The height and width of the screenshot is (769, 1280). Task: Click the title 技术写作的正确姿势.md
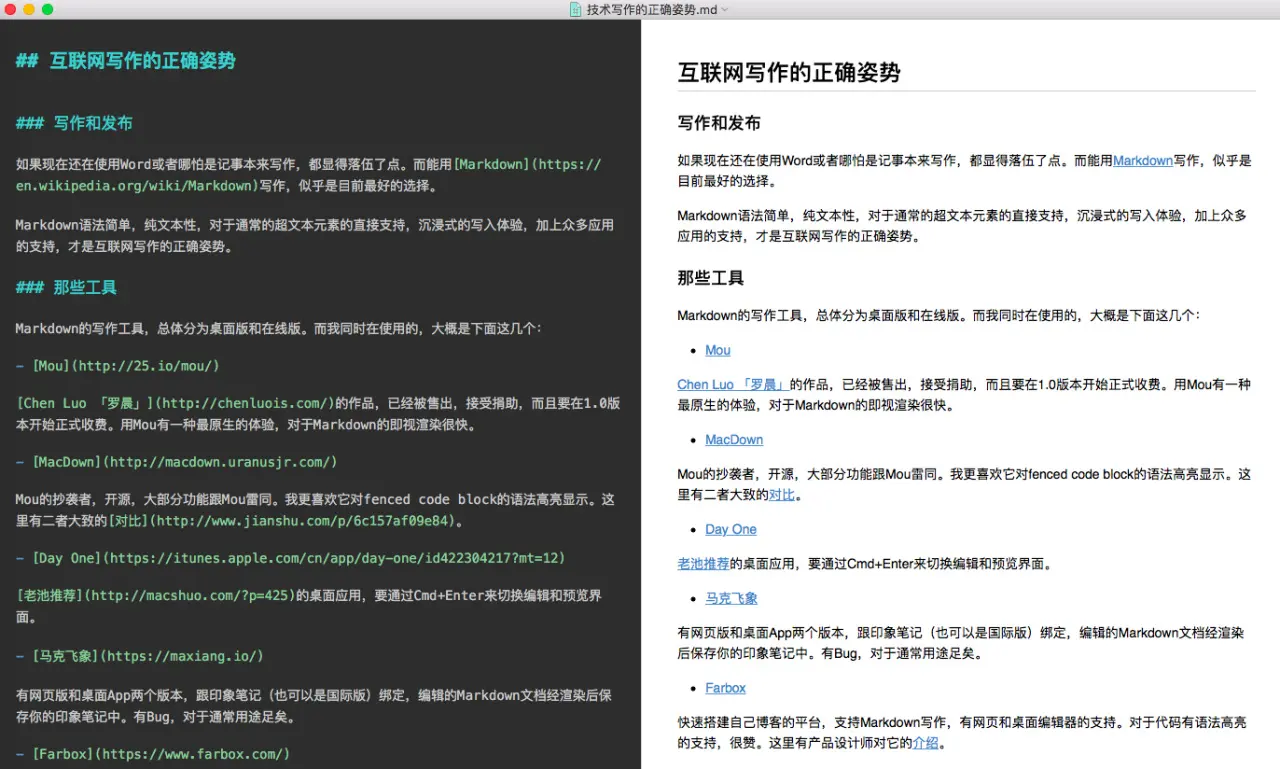point(652,10)
